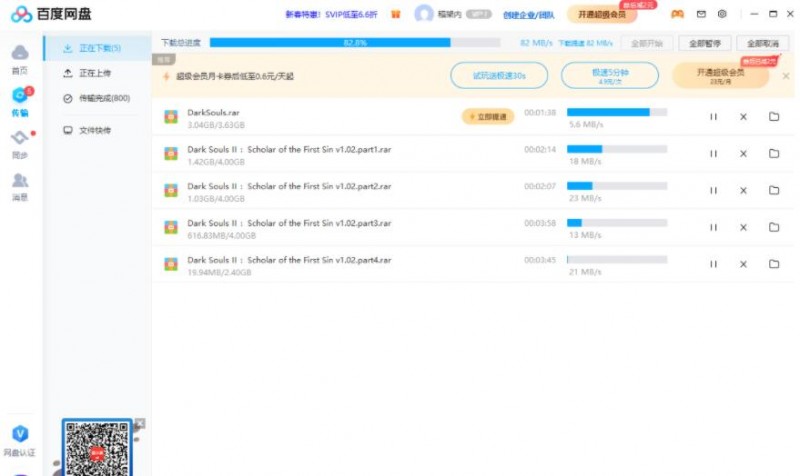800x476 pixels.
Task: Pause the v1.02.part4.rar download
Action: [x=713, y=264]
